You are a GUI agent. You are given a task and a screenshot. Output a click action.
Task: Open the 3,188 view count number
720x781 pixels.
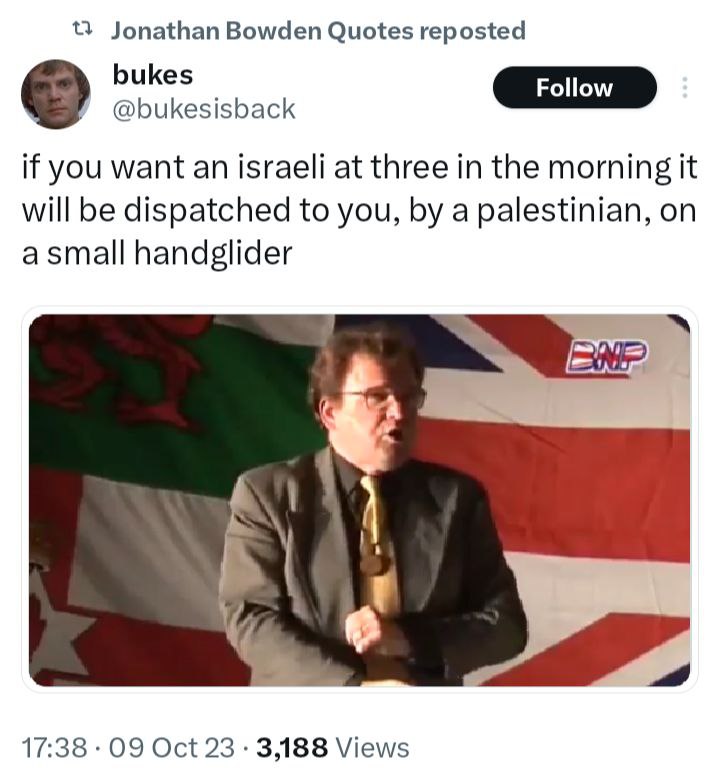(x=292, y=747)
